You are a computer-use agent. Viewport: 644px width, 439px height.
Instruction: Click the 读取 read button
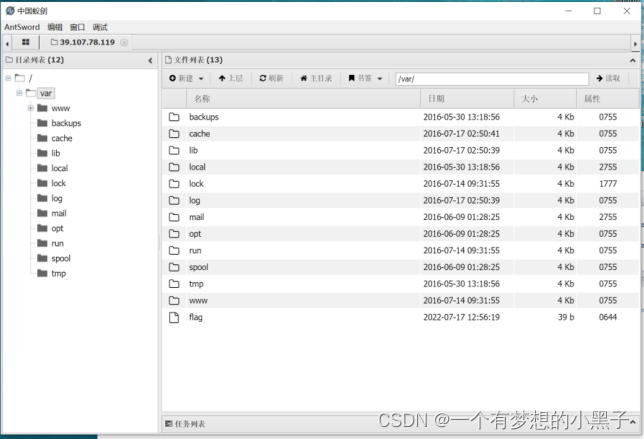point(608,78)
